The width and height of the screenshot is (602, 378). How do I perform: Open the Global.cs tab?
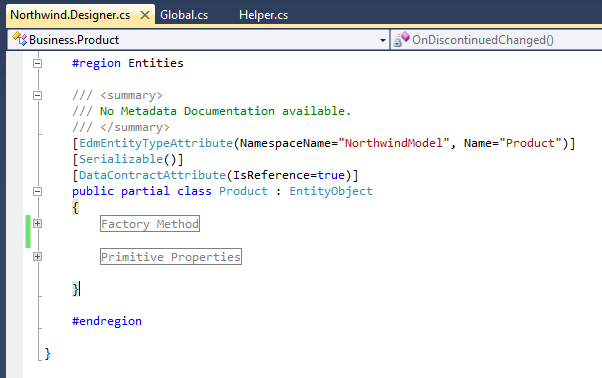pyautogui.click(x=184, y=15)
